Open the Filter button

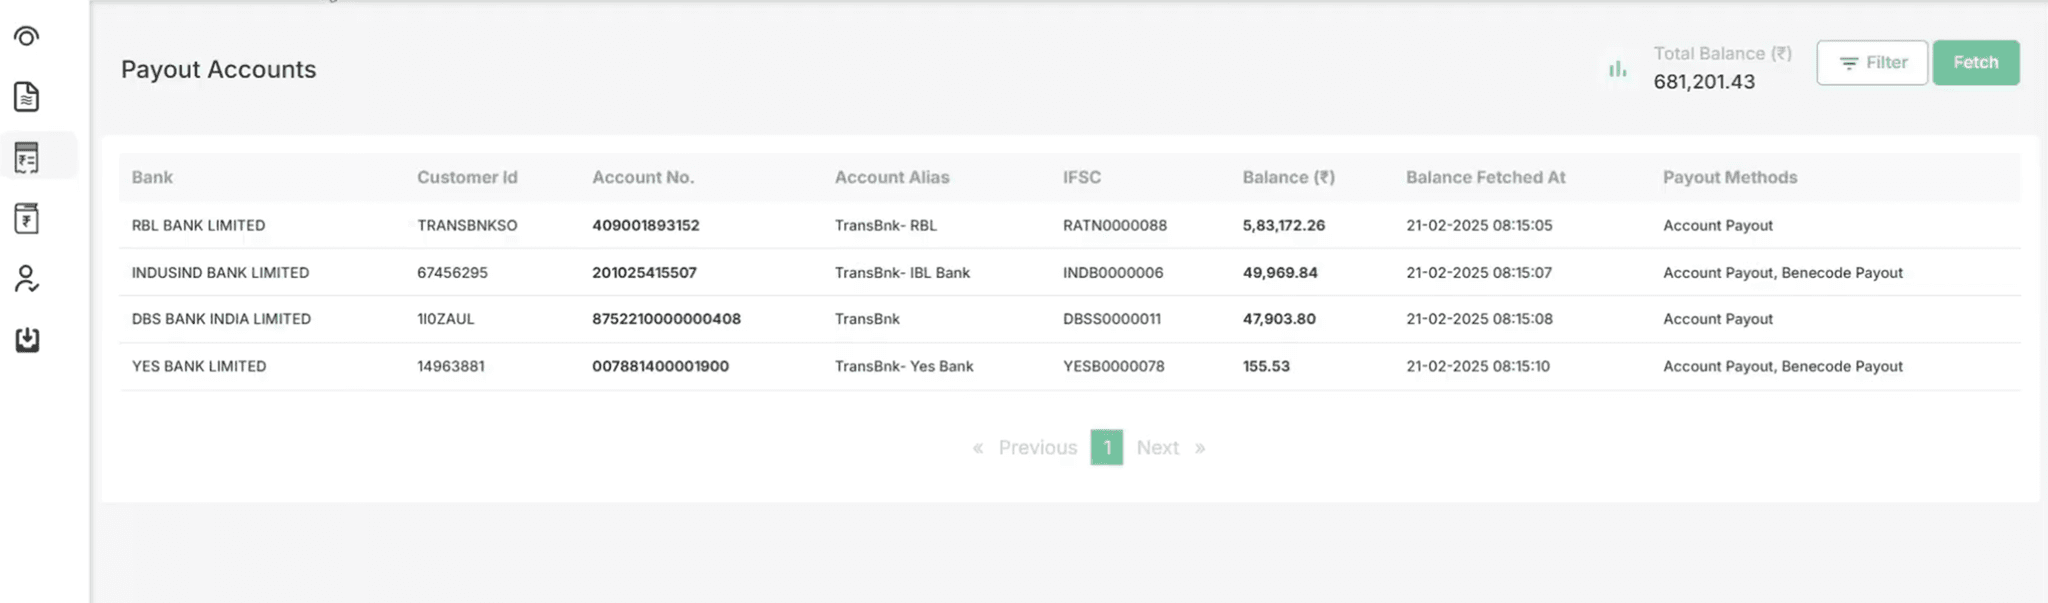click(1871, 63)
